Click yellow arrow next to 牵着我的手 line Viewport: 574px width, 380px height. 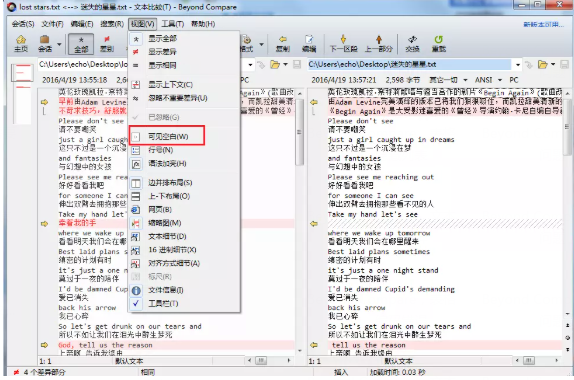(x=44, y=223)
